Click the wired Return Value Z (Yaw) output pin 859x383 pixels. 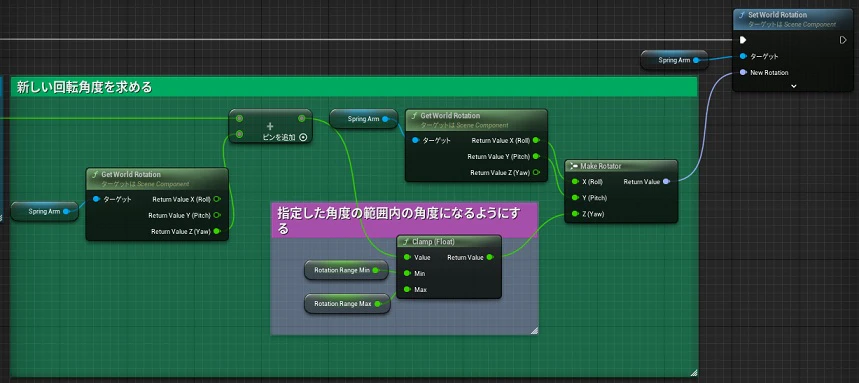tap(217, 231)
